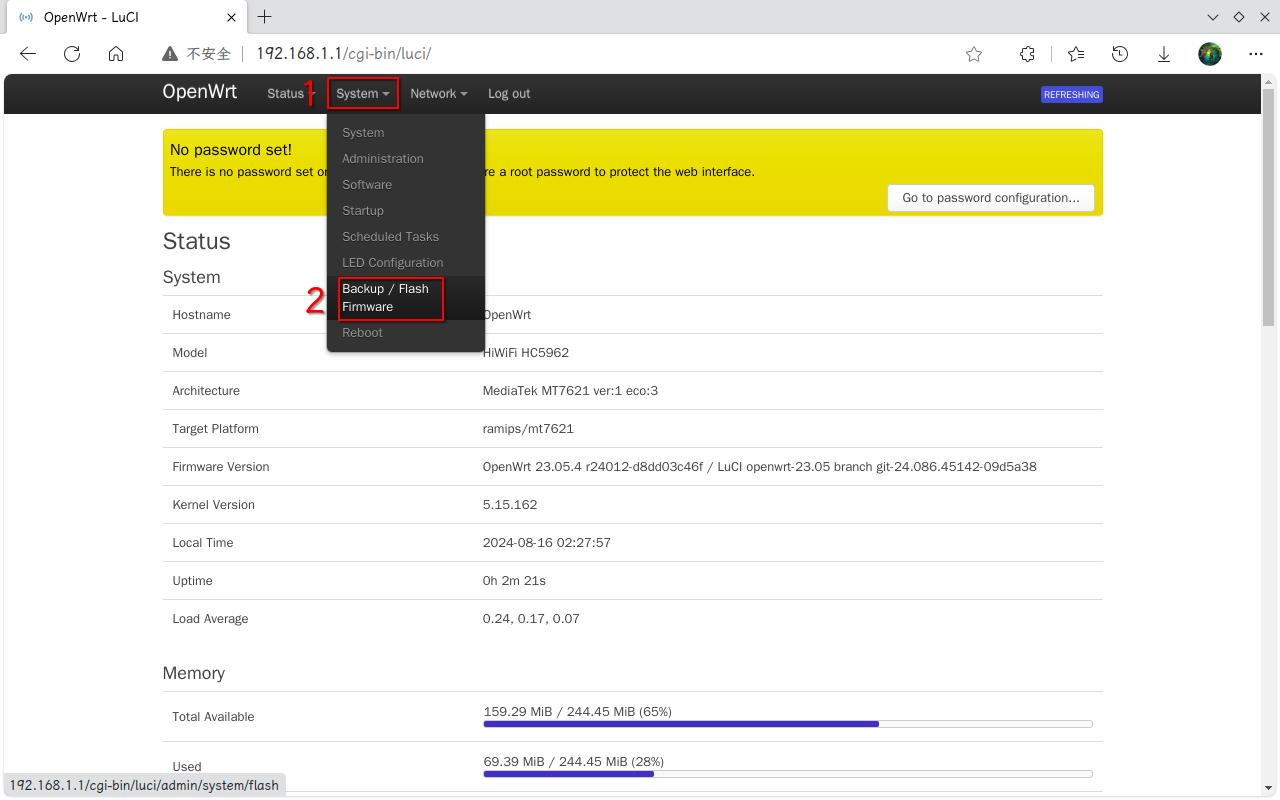Click the browser address bar URL

[343, 54]
